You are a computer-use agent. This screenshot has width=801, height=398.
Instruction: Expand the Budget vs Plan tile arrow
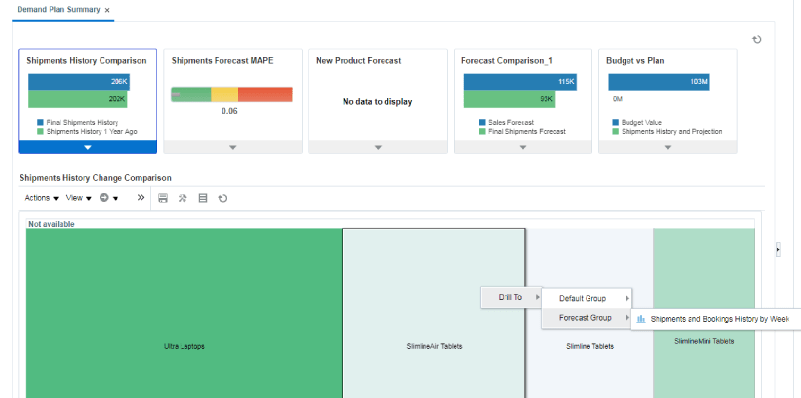(668, 147)
